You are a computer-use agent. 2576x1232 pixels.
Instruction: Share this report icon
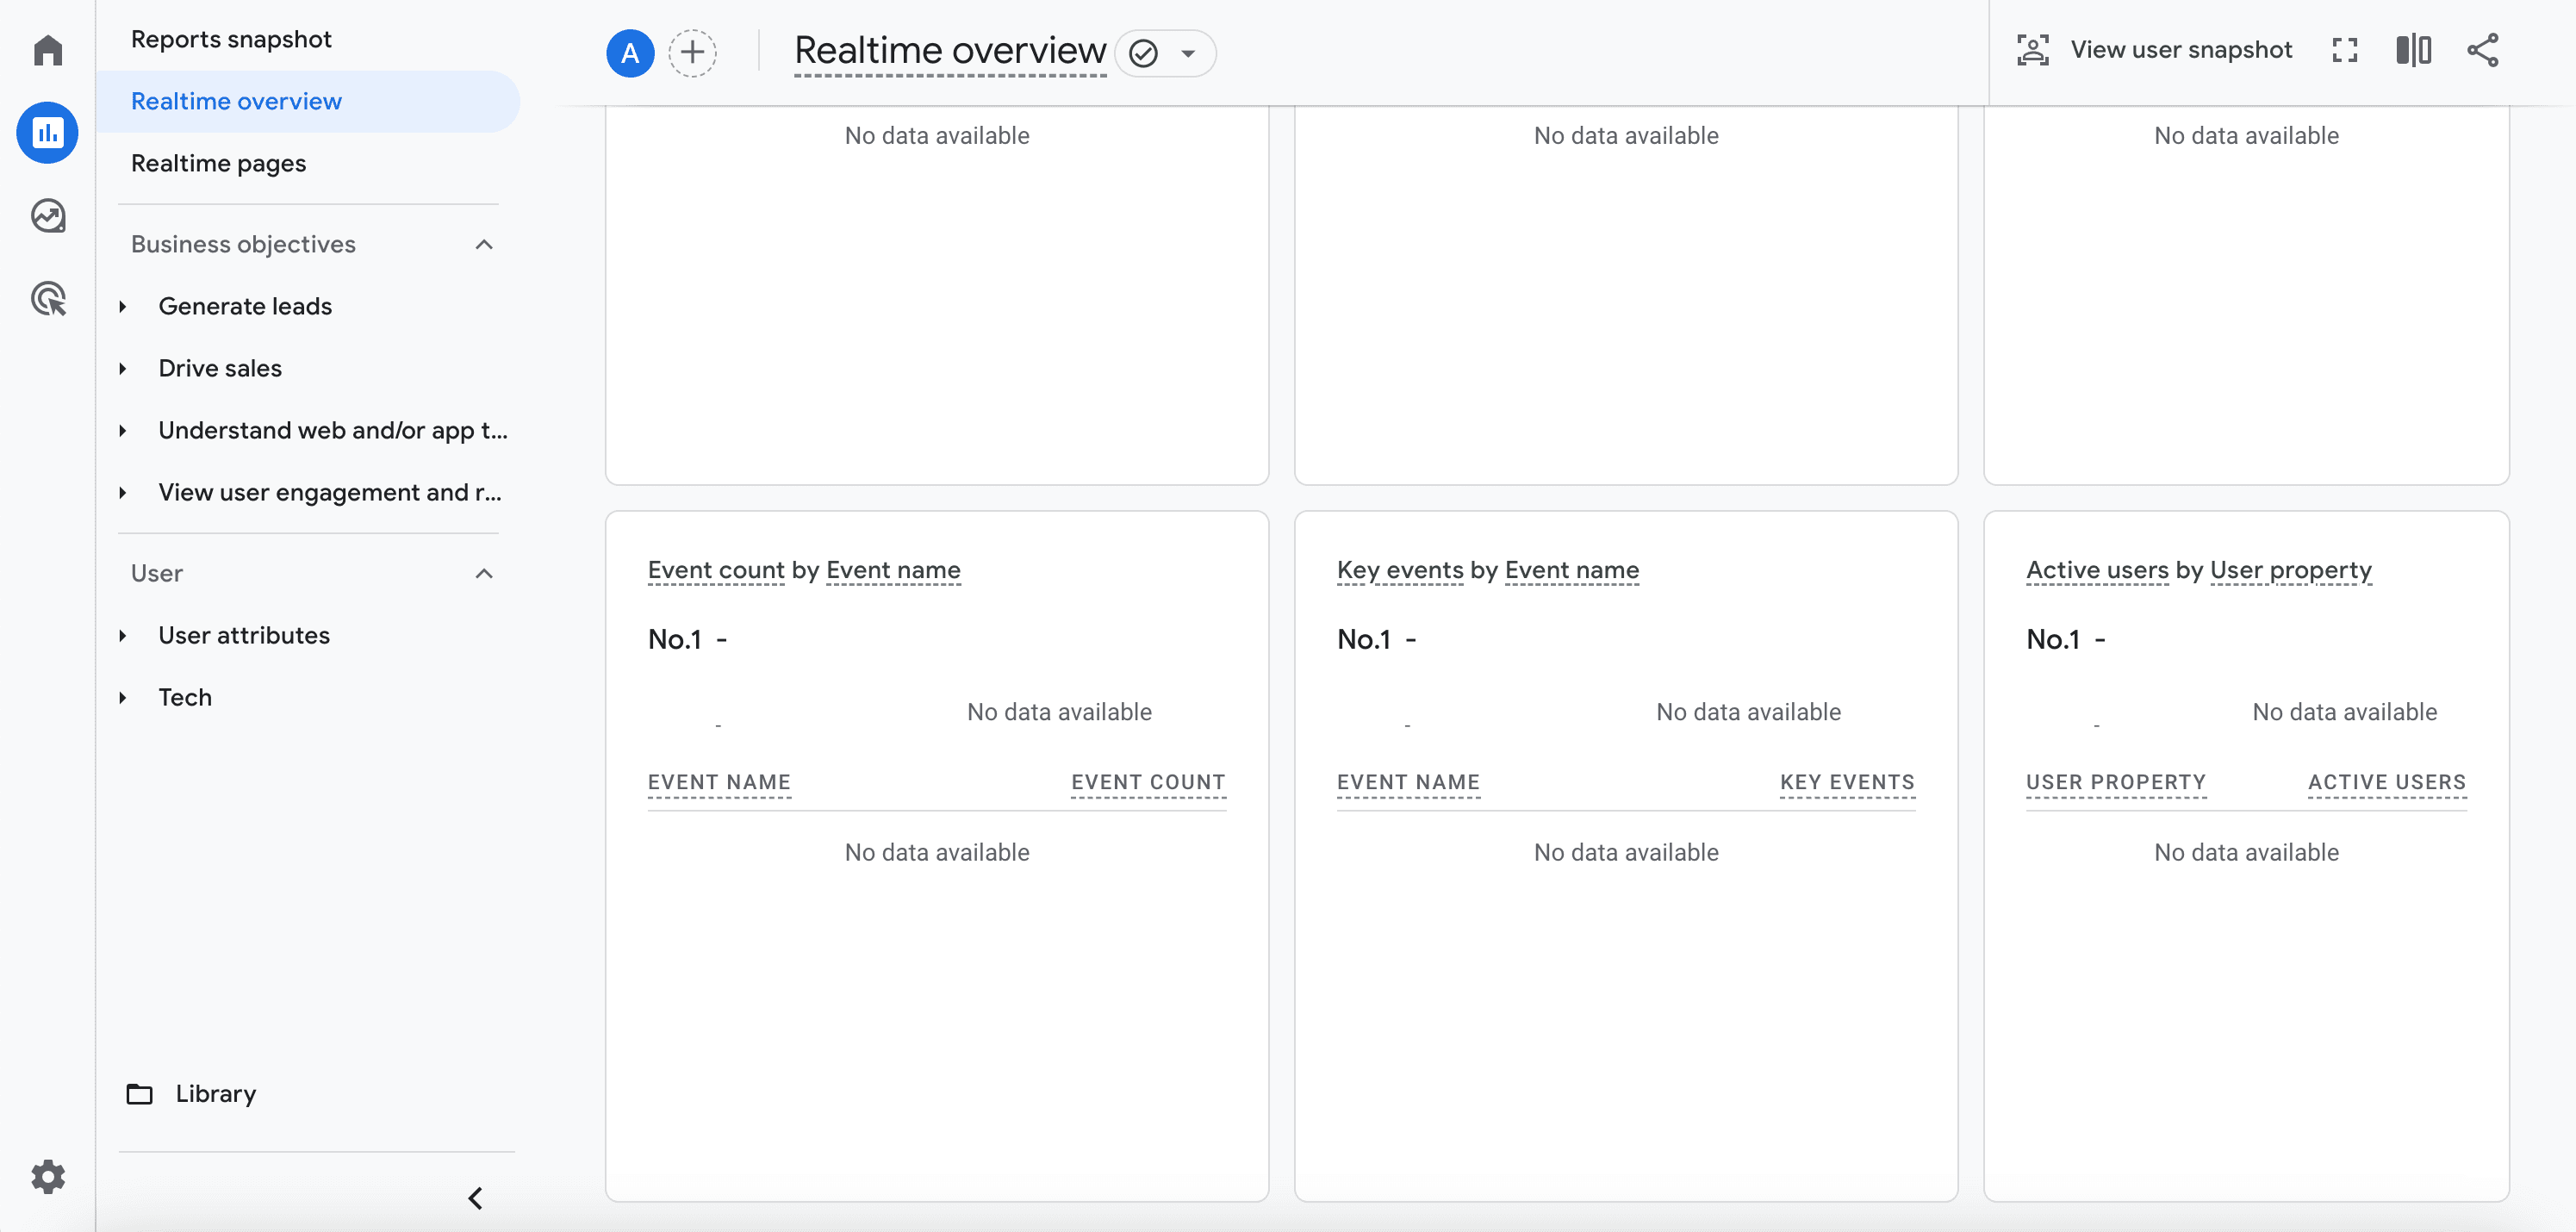[x=2482, y=50]
